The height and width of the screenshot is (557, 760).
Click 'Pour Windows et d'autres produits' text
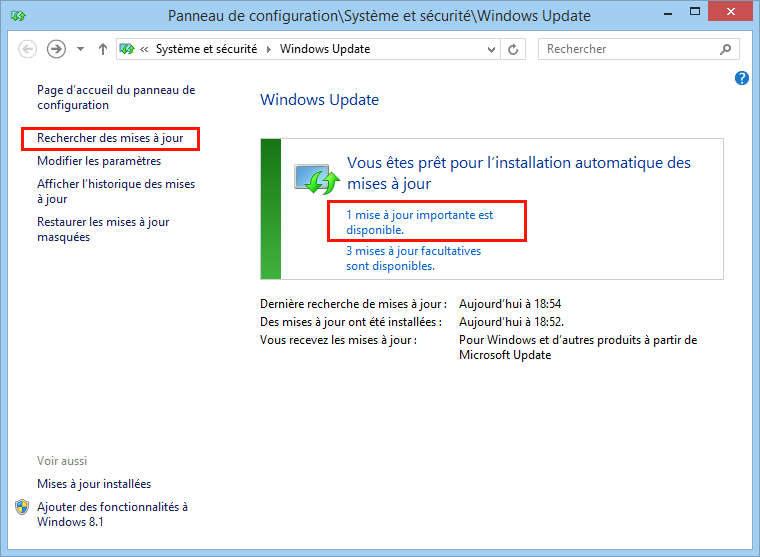pyautogui.click(x=578, y=348)
